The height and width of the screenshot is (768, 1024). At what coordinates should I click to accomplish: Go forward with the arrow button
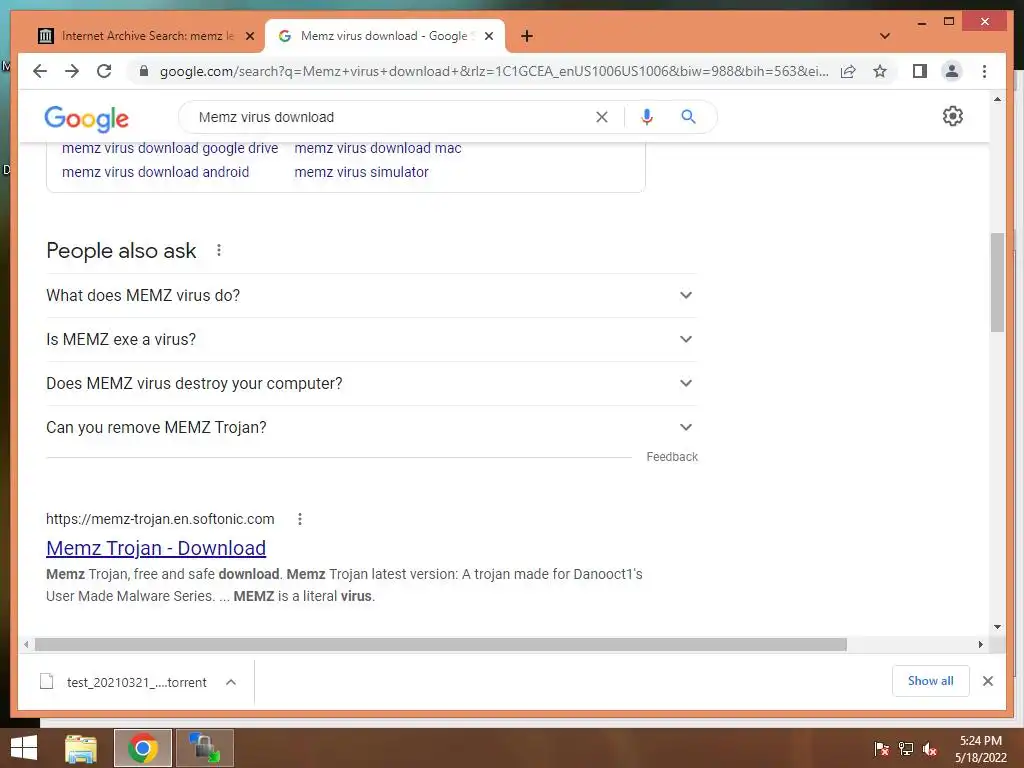(x=72, y=71)
